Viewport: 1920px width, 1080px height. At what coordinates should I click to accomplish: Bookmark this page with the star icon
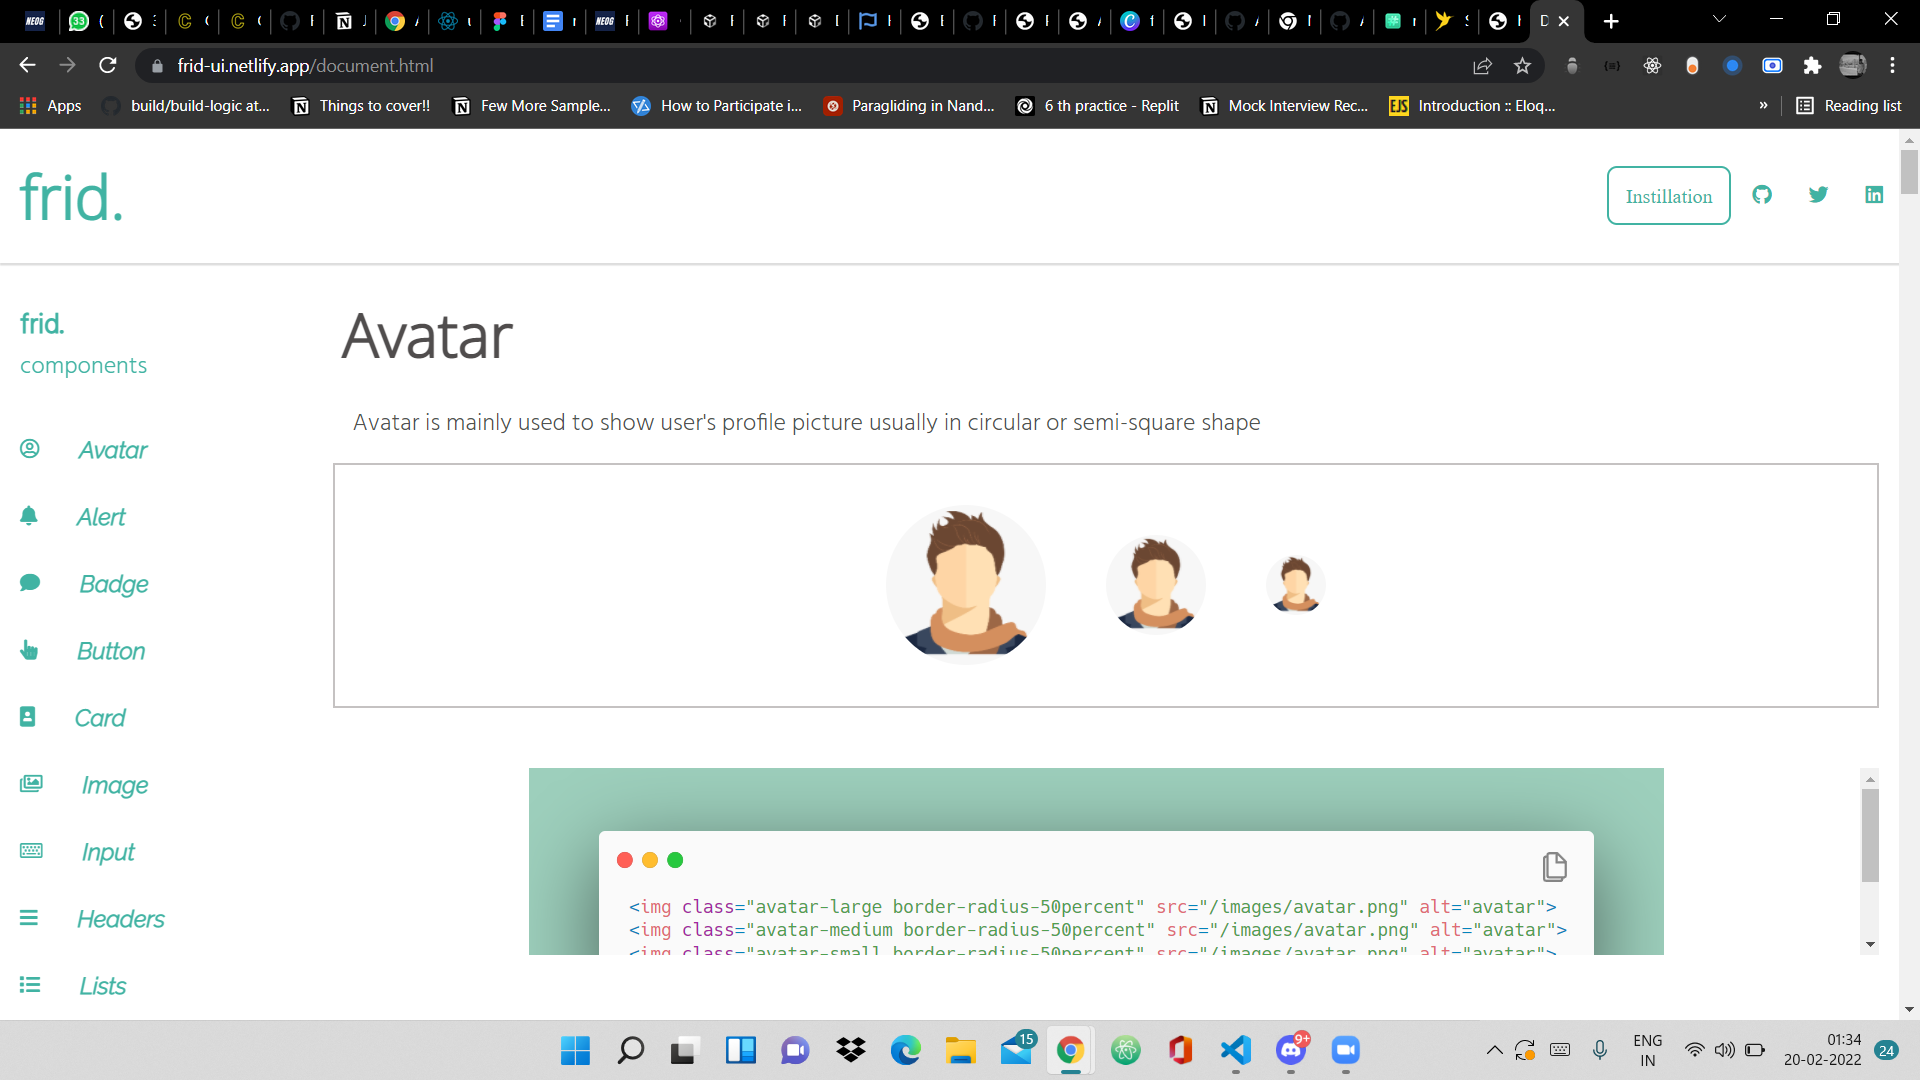[x=1523, y=66]
